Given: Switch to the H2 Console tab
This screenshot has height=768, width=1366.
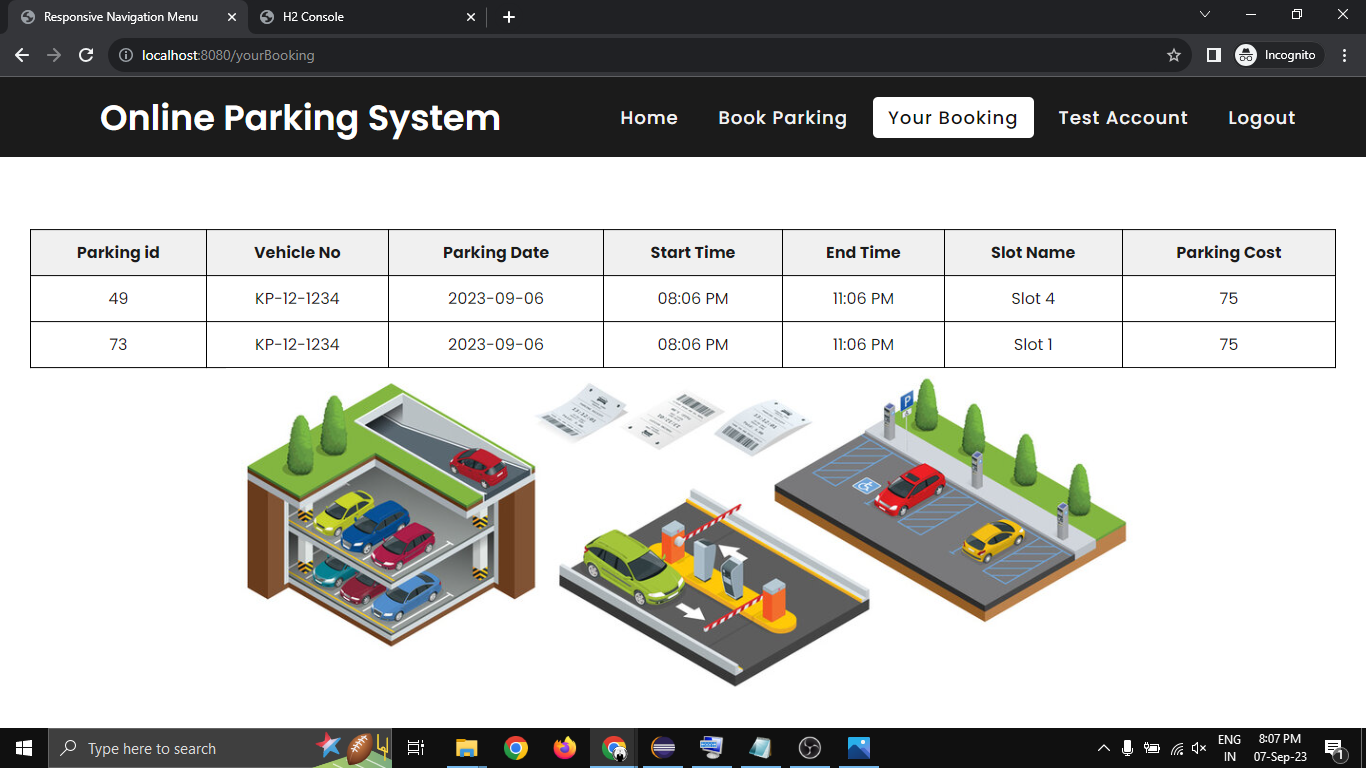Looking at the screenshot, I should tap(365, 17).
